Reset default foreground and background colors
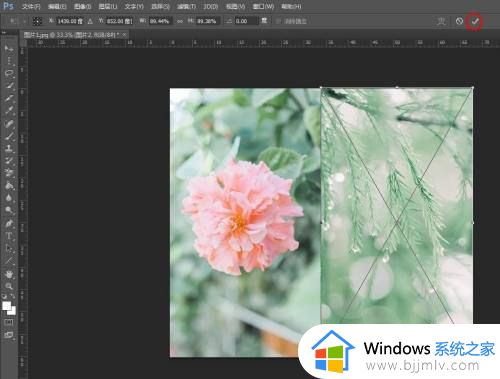 [x=5, y=296]
